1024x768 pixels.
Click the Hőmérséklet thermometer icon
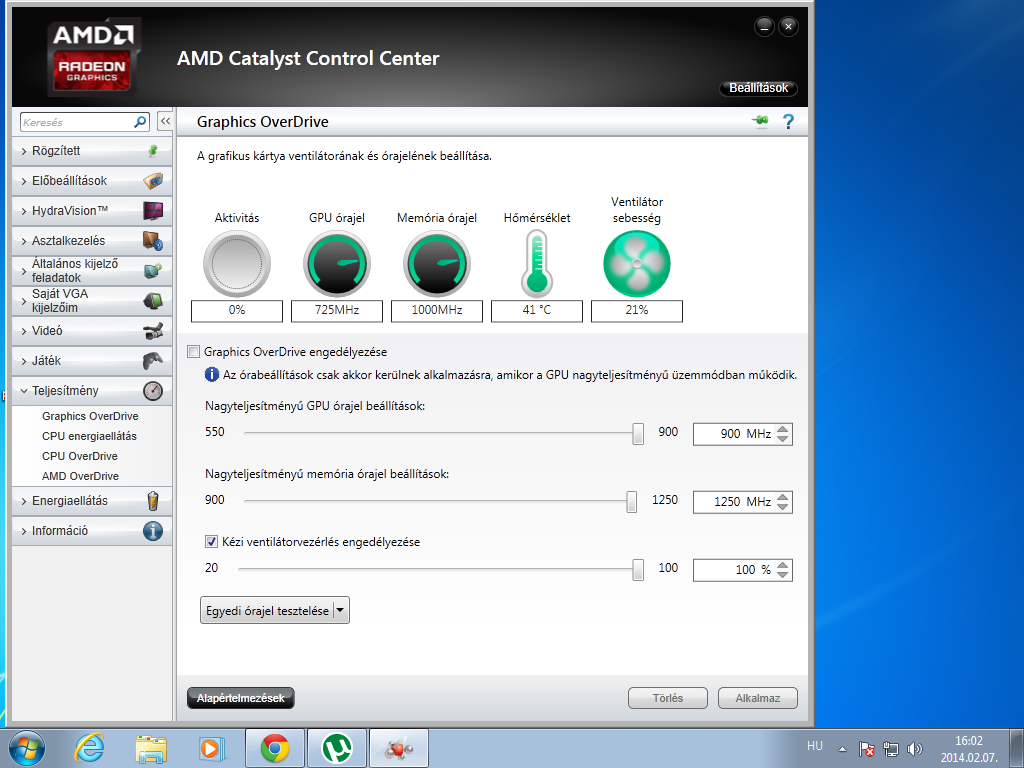click(x=537, y=264)
